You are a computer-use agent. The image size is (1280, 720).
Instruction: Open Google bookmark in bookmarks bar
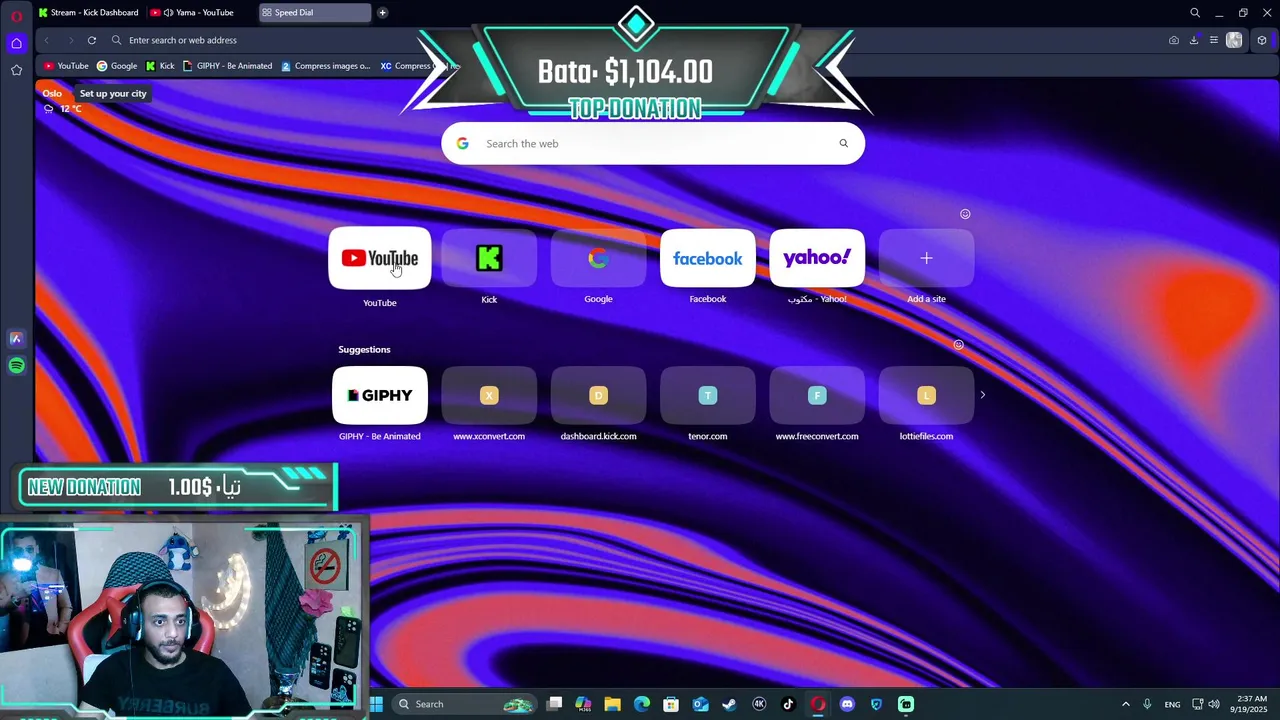(117, 66)
